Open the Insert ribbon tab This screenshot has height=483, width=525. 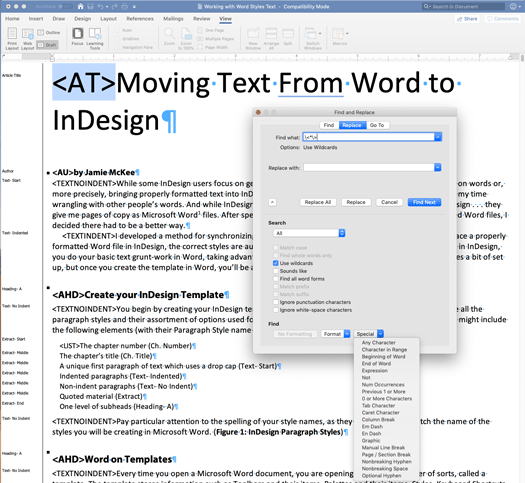(x=36, y=19)
